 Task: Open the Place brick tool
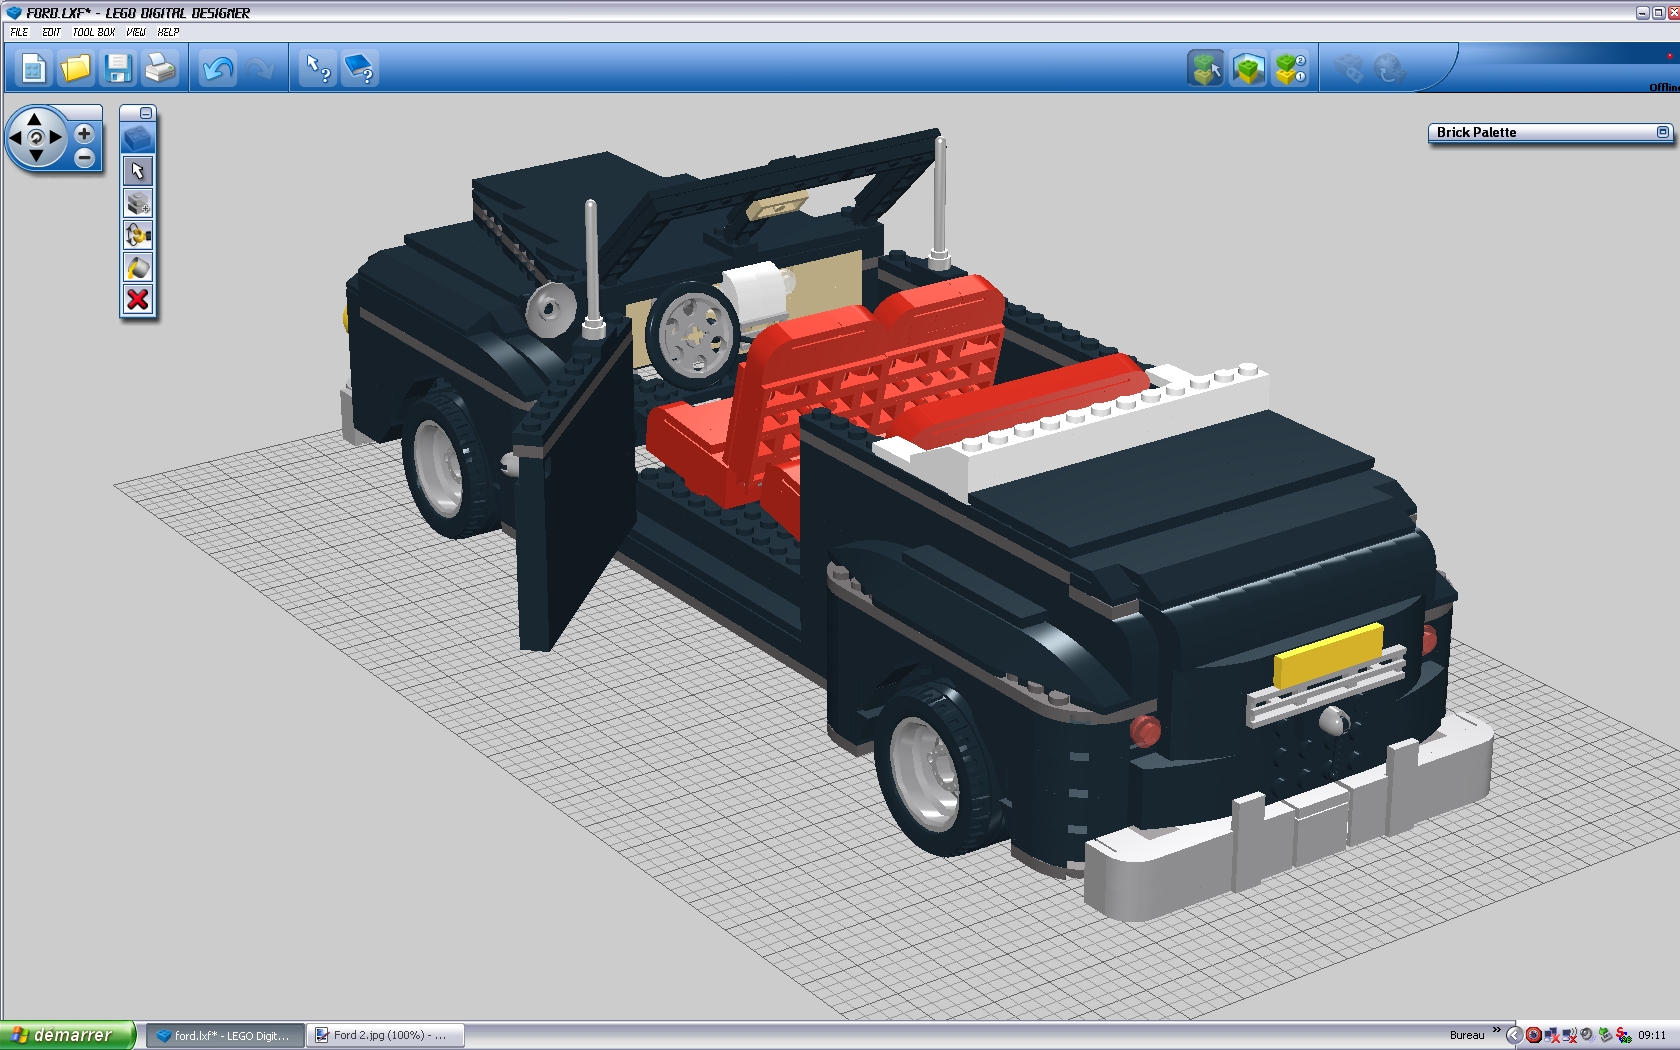coord(138,138)
